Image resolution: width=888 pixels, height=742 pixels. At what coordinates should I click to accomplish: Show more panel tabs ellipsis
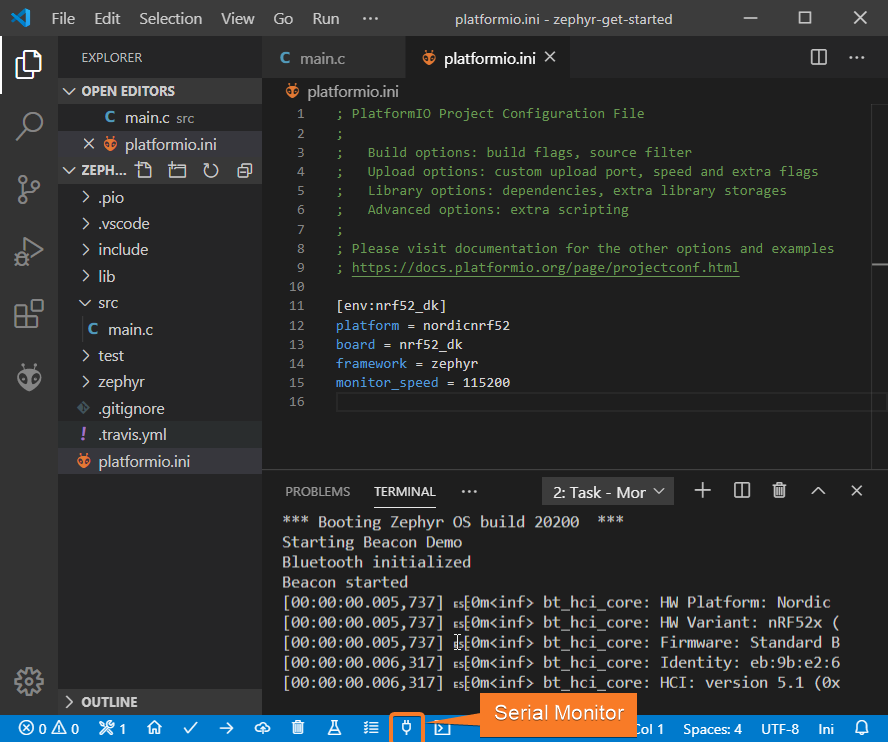click(x=469, y=491)
